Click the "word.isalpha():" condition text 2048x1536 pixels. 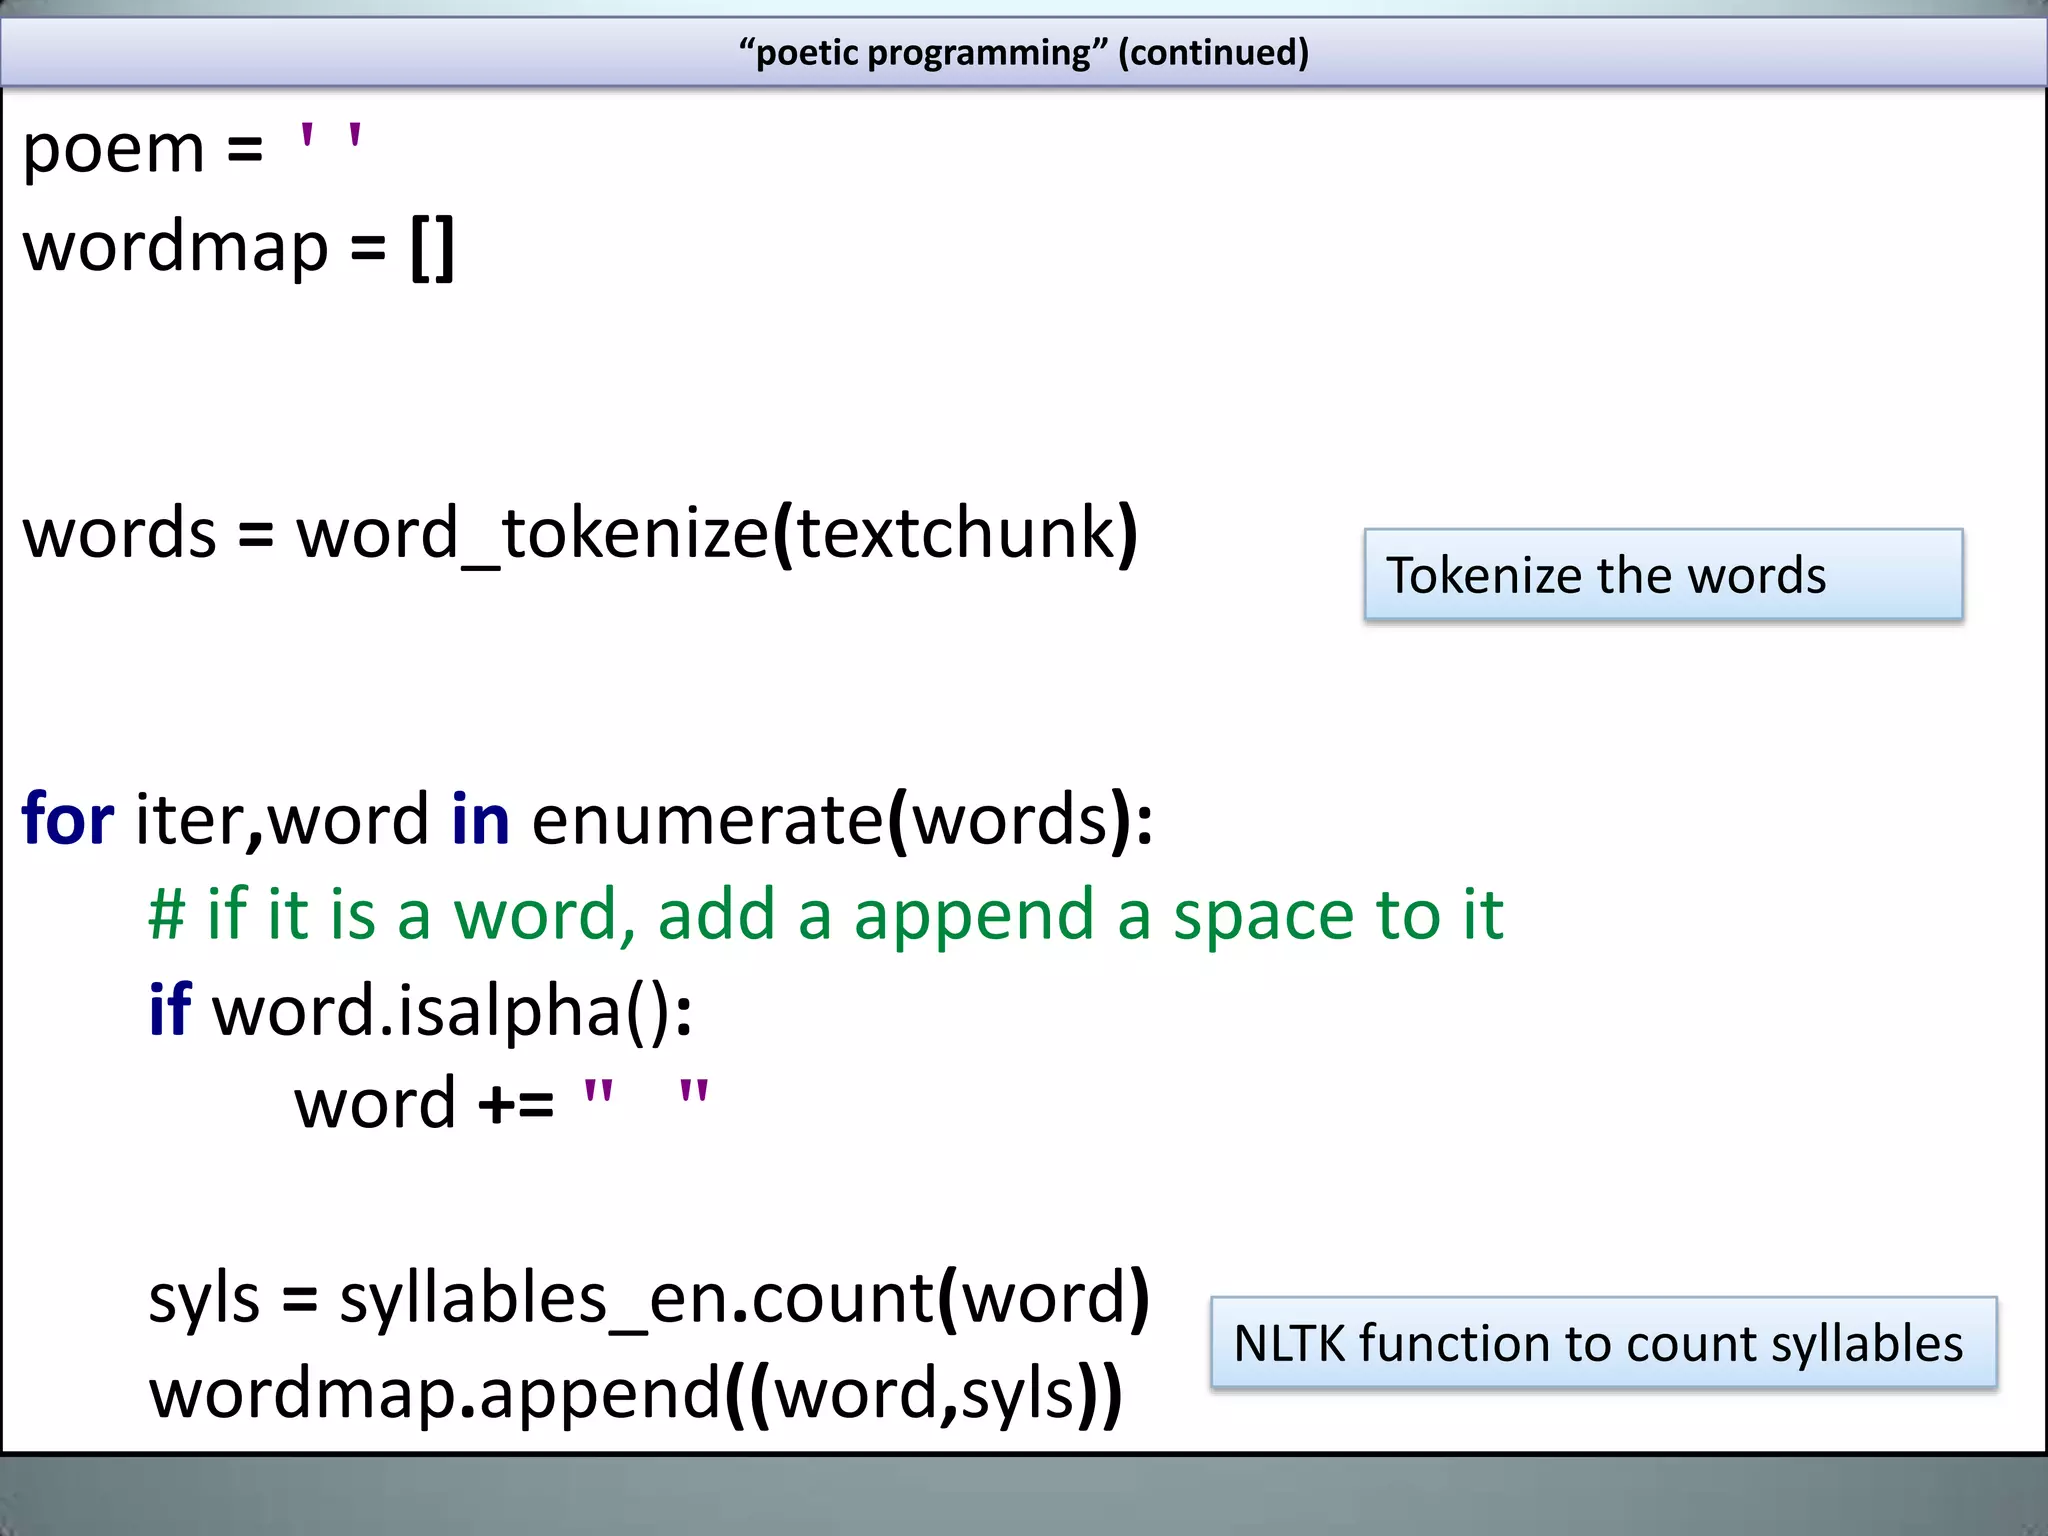pos(452,1010)
